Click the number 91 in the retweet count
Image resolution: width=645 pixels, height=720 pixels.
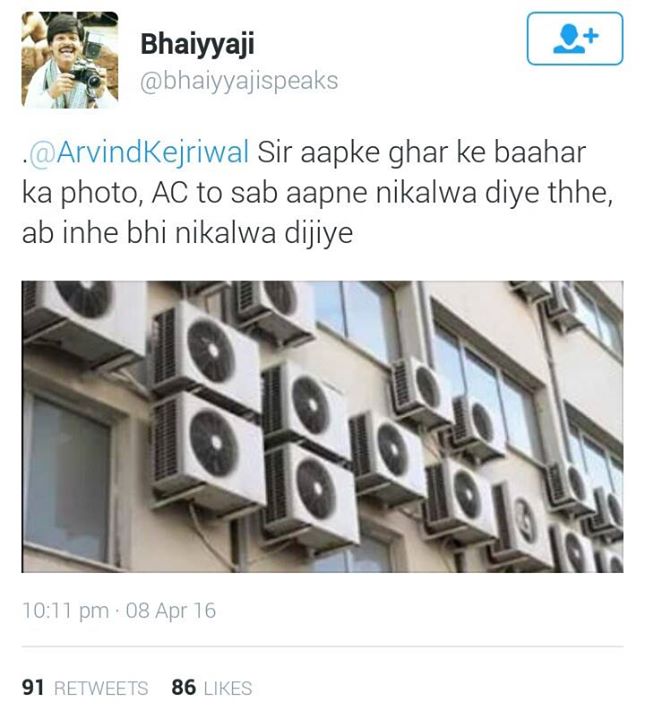click(33, 688)
